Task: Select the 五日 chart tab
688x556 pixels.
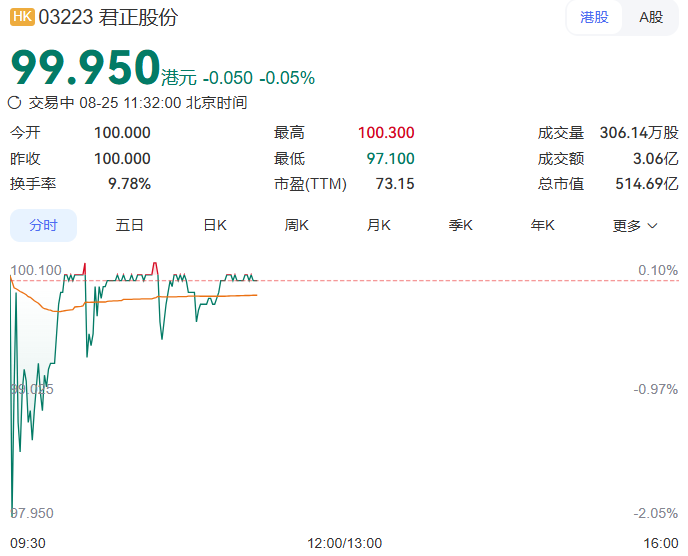Action: tap(129, 225)
